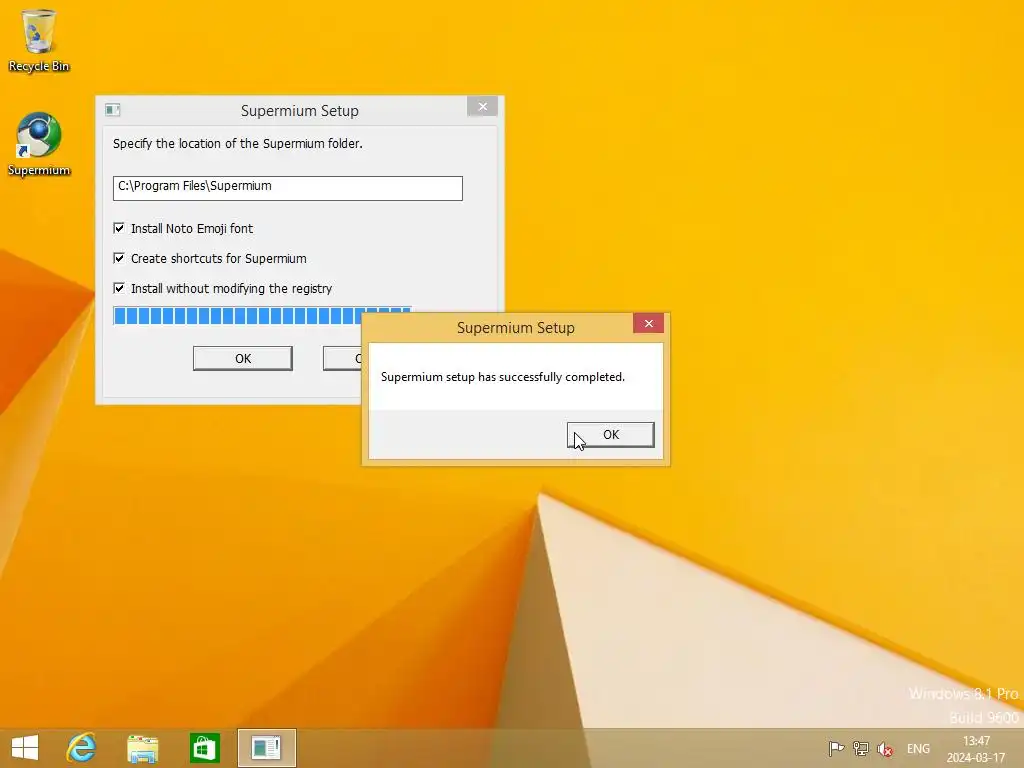The image size is (1024, 768).
Task: Click 'Supermium setup has successfully completed.' text
Action: pyautogui.click(x=503, y=377)
